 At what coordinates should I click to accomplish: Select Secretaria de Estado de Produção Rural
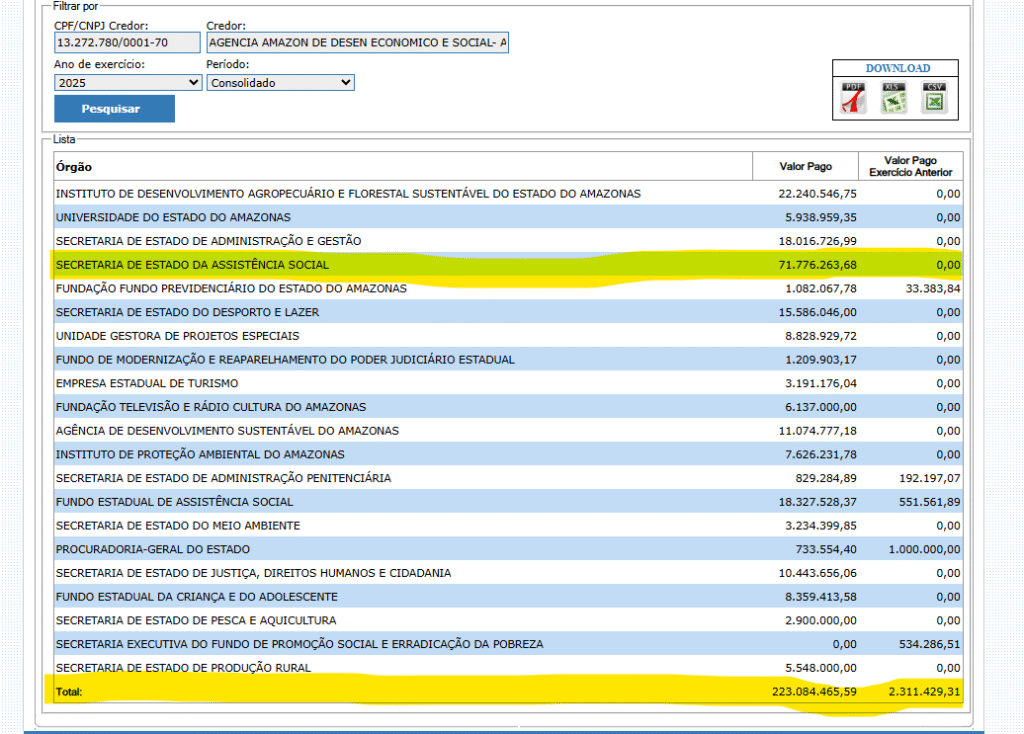point(508,668)
